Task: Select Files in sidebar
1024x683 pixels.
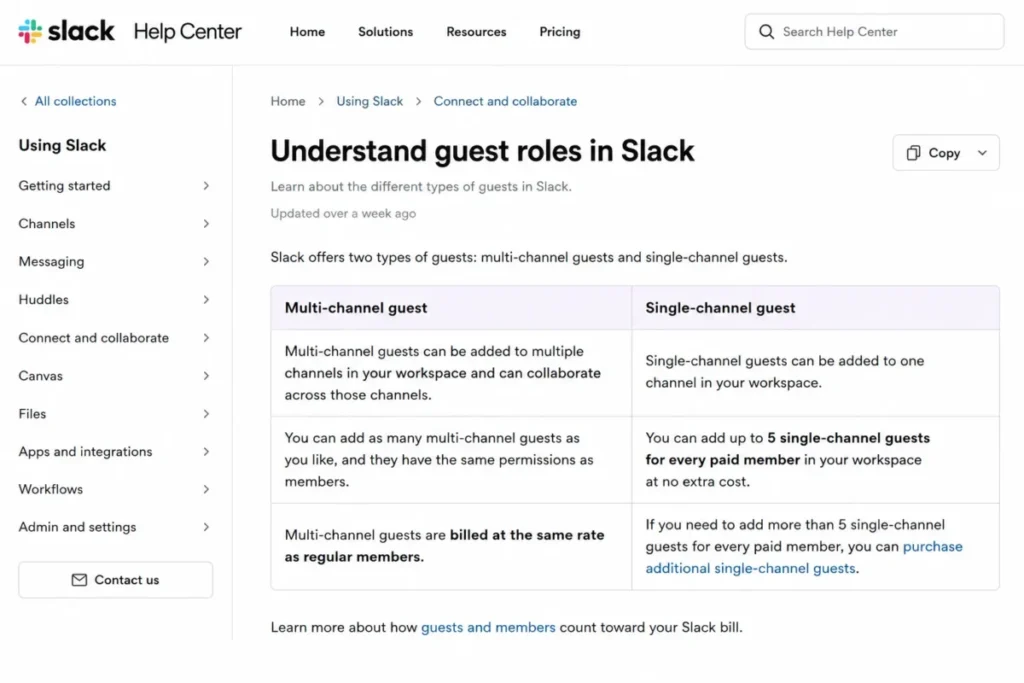Action: pyautogui.click(x=33, y=414)
